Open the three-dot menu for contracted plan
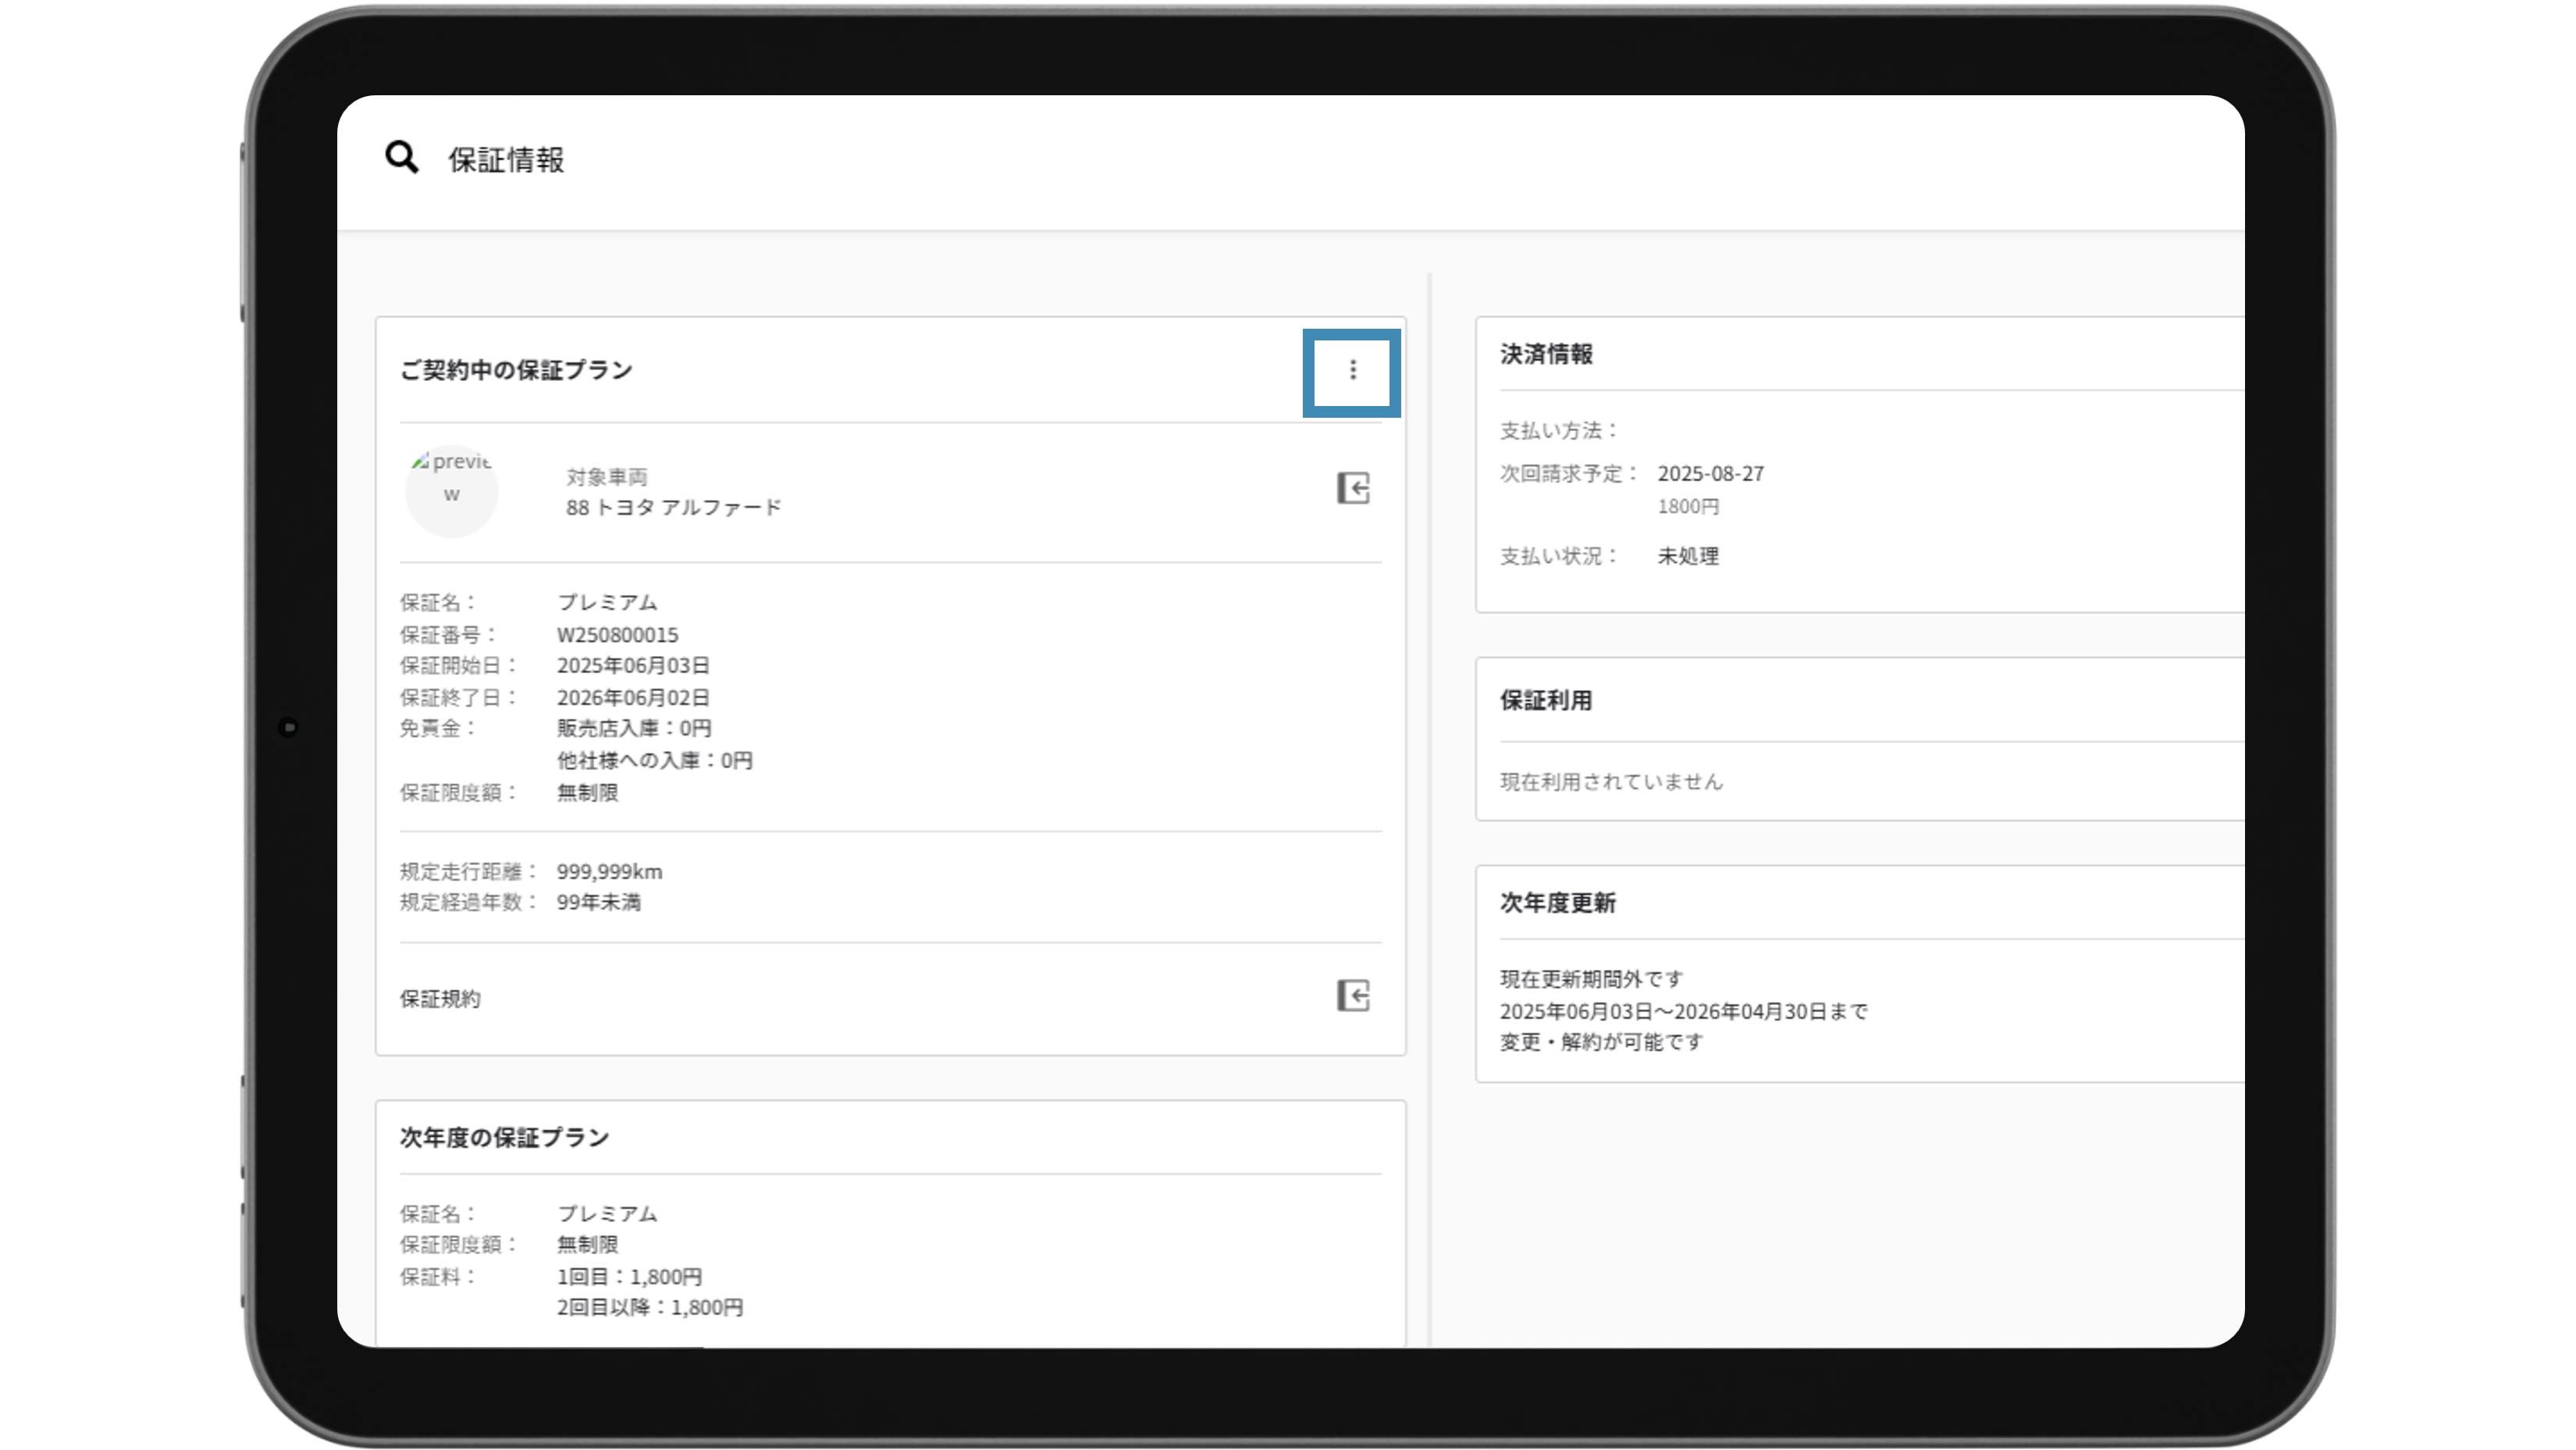The image size is (2576, 1450). [1352, 371]
